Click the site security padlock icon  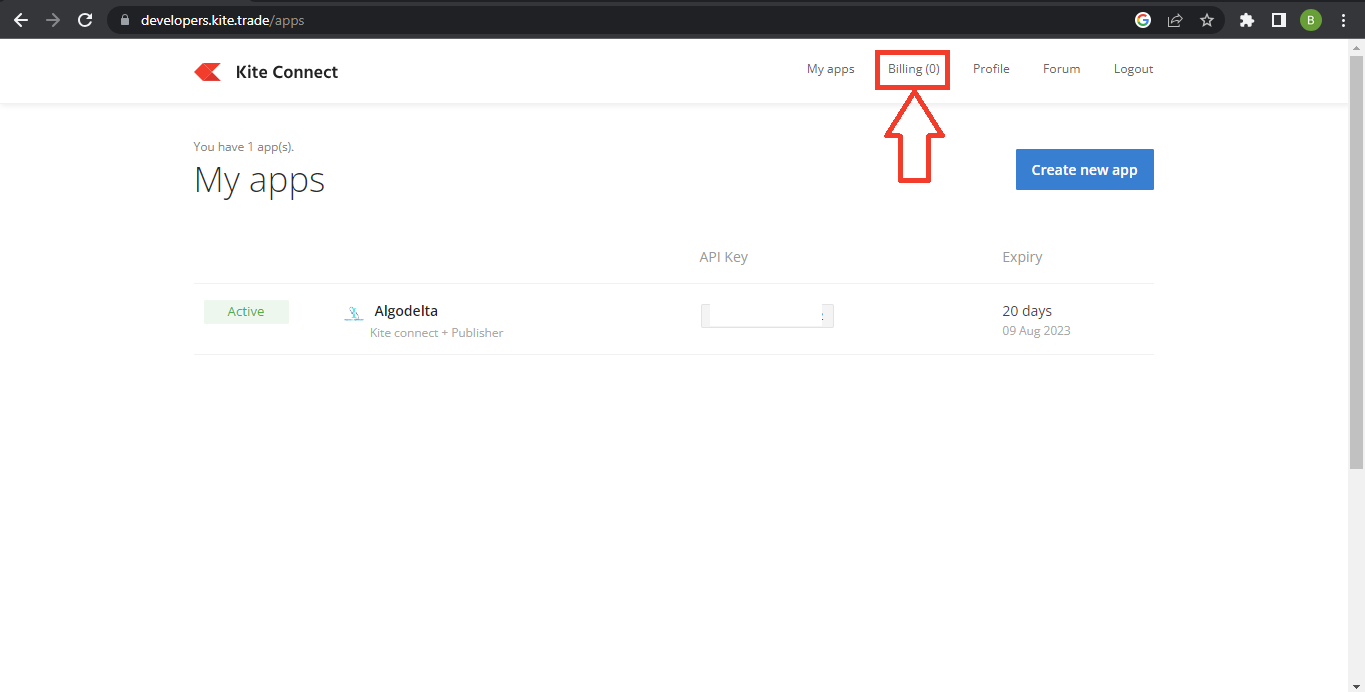[x=124, y=19]
